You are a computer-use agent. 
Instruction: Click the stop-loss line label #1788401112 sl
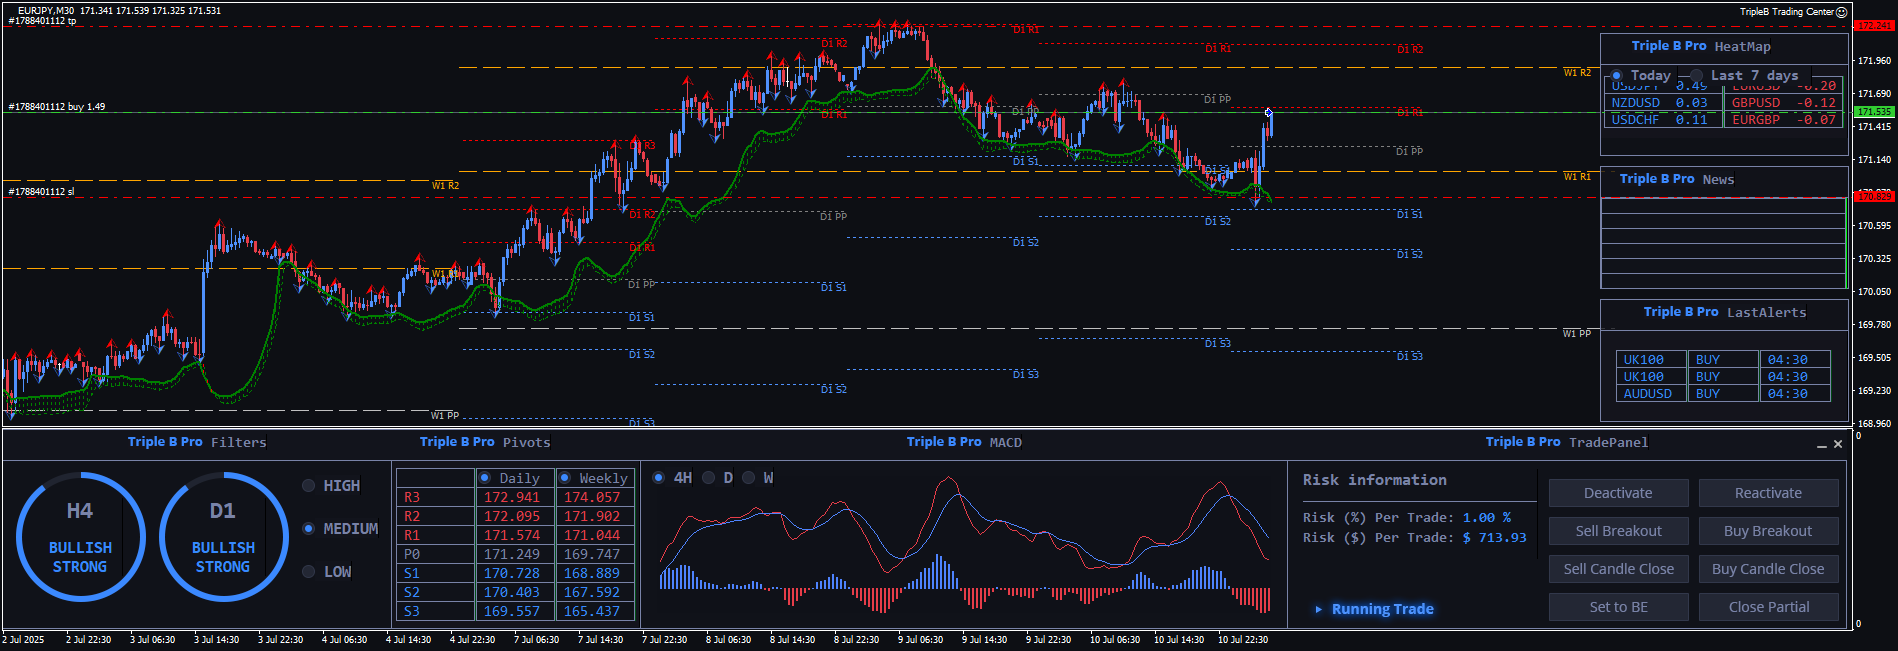coord(41,192)
